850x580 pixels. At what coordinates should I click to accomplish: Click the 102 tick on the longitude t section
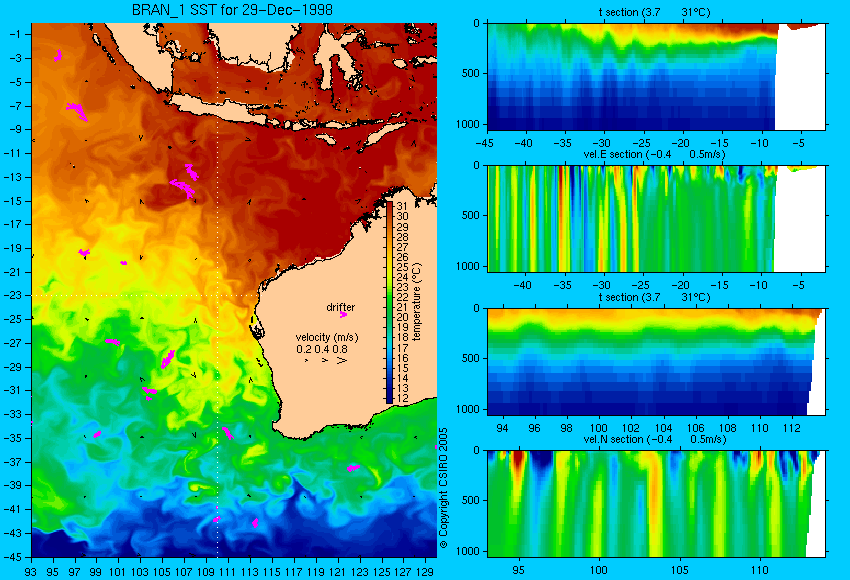tap(631, 428)
